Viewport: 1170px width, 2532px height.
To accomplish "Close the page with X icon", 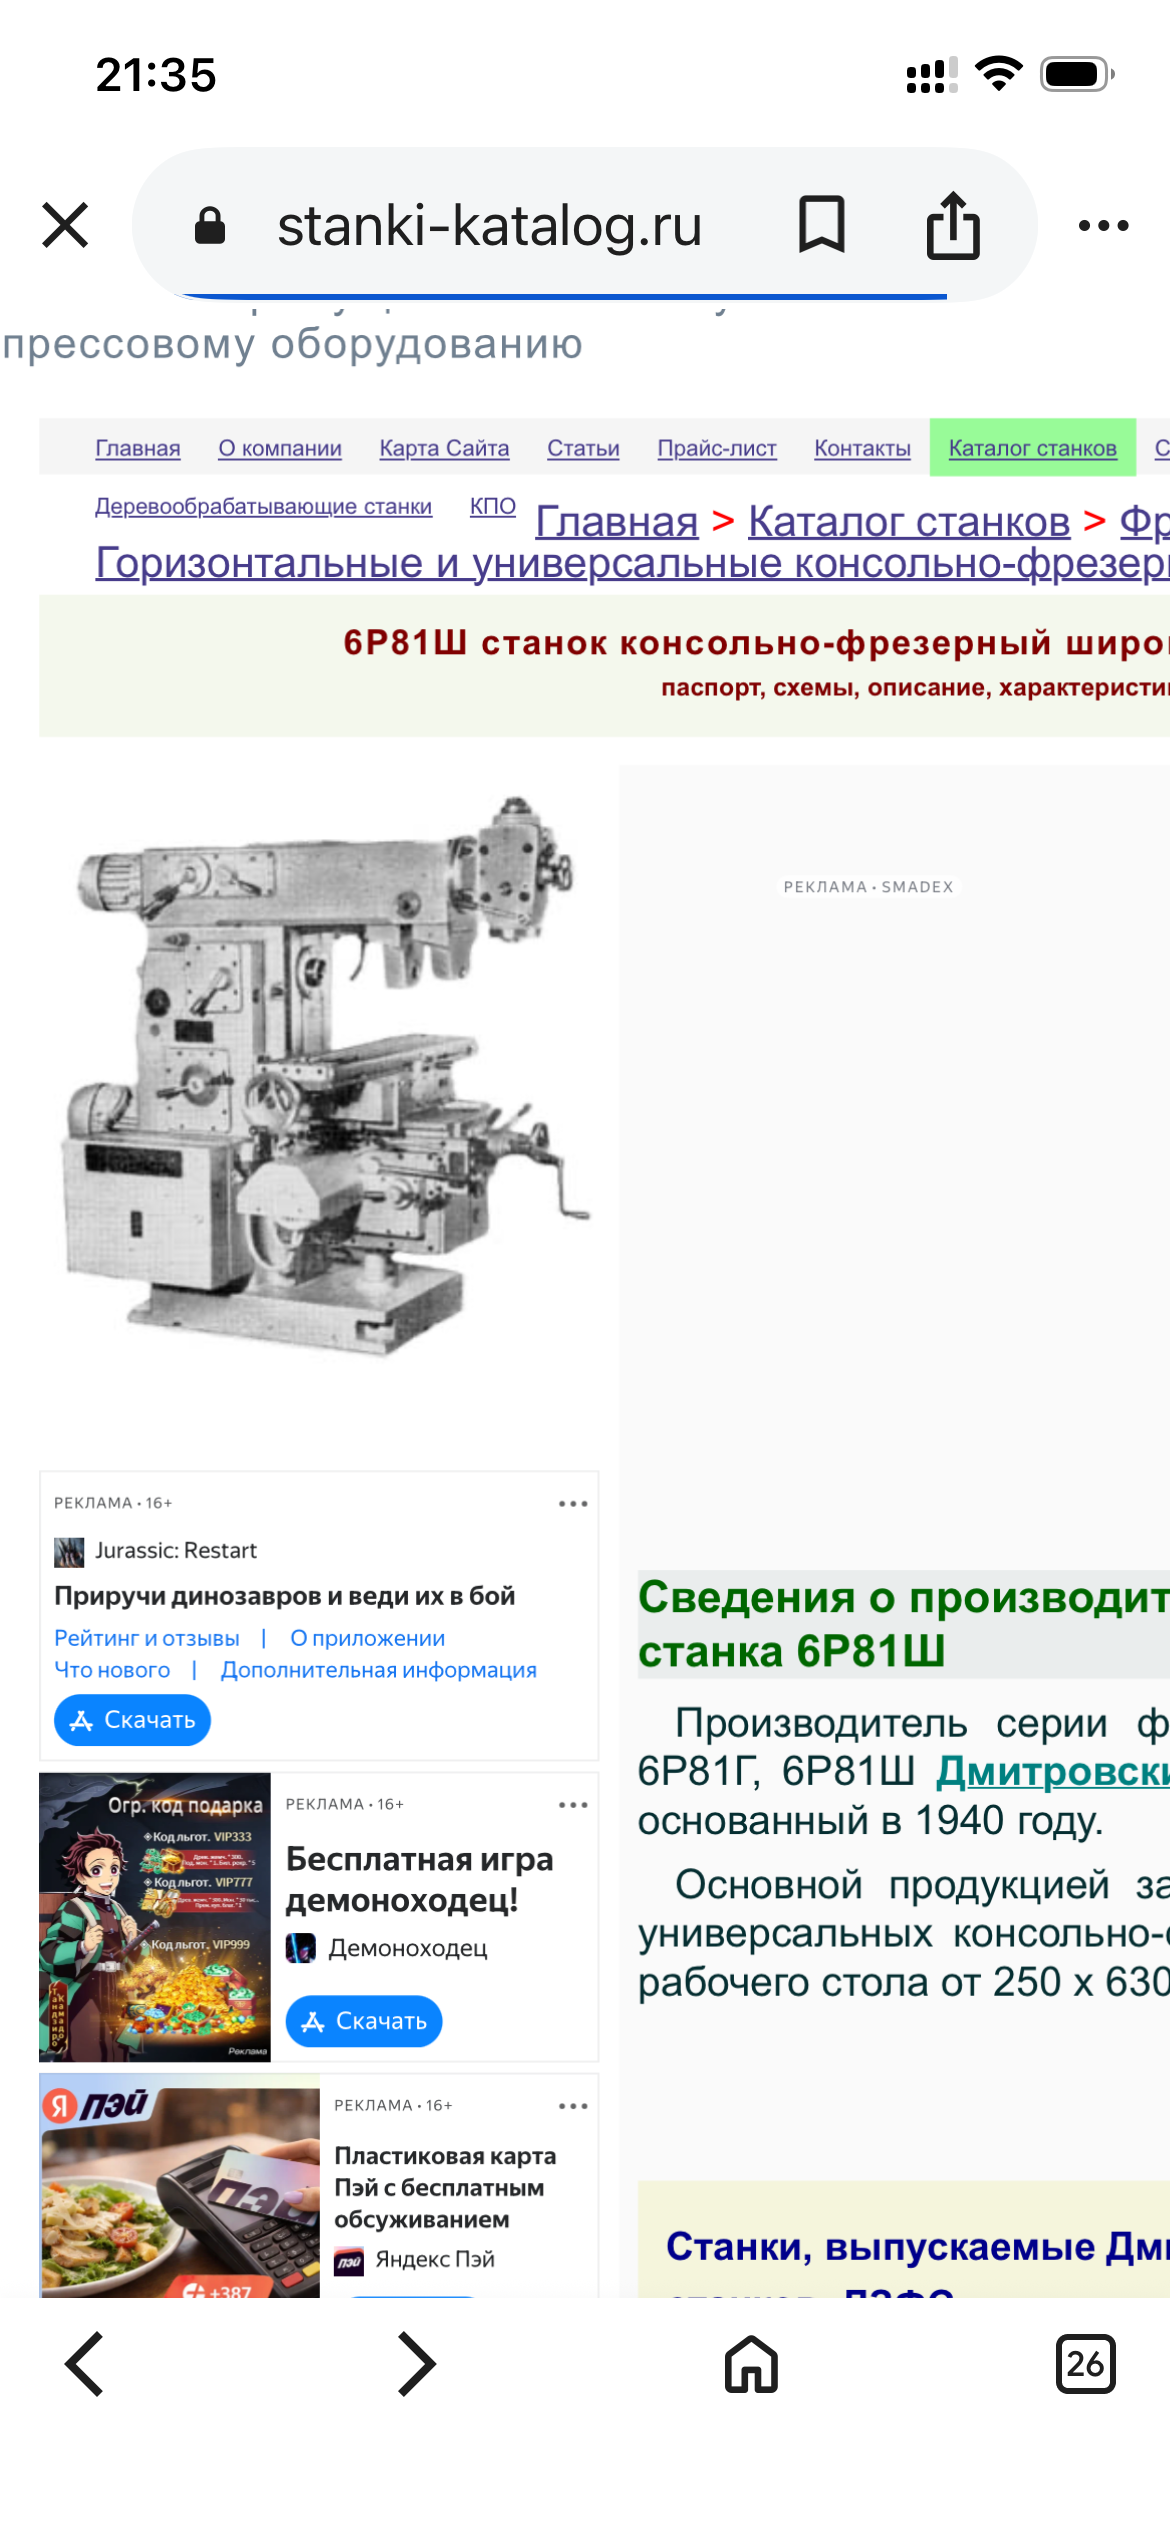I will [65, 225].
